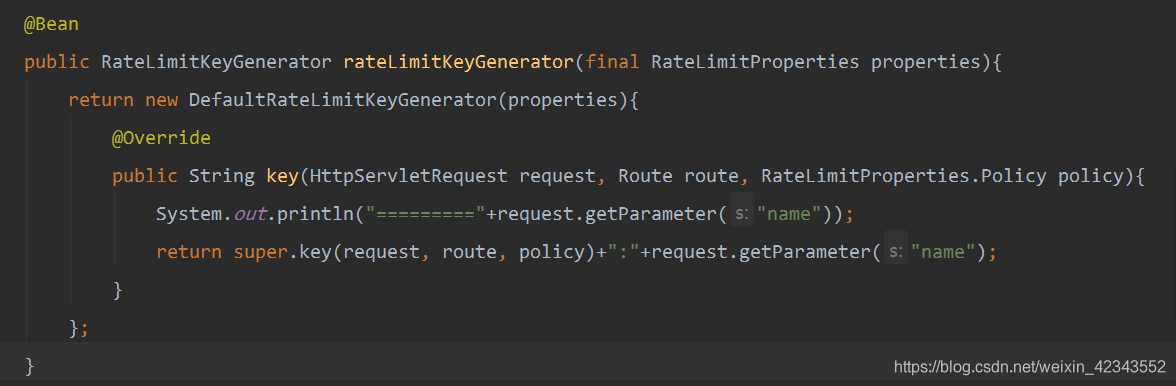The image size is (1176, 386).
Task: Click public keyword before RateLimitKeyGenerator
Action: 57,62
